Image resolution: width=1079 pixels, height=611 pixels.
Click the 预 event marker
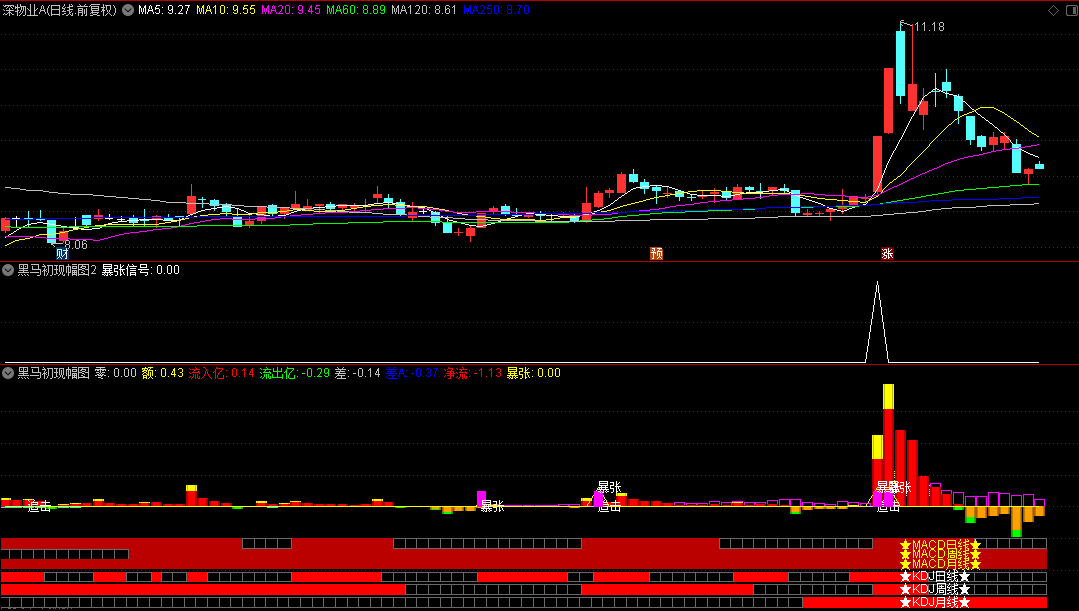[x=656, y=253]
